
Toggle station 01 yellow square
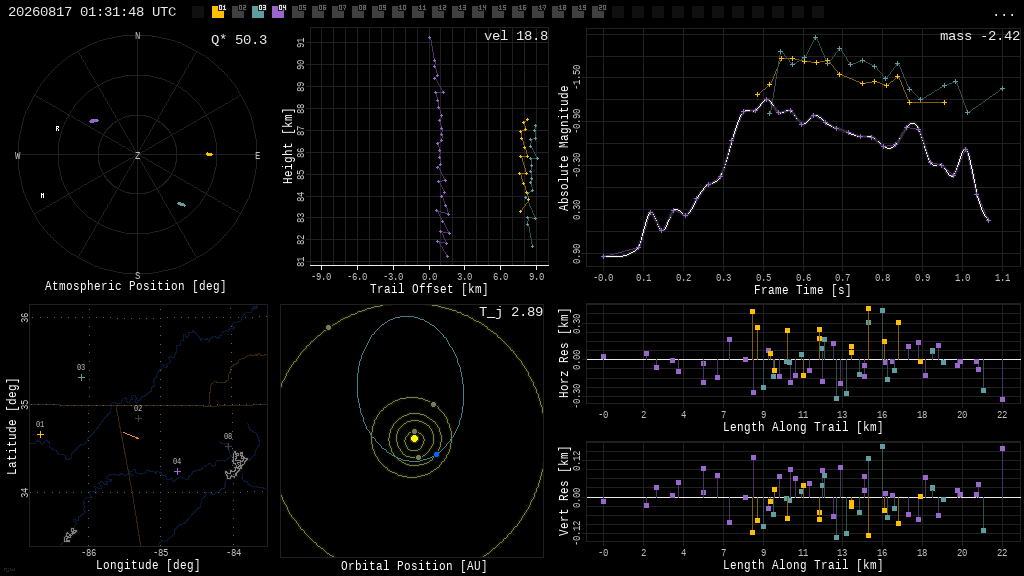tap(218, 11)
